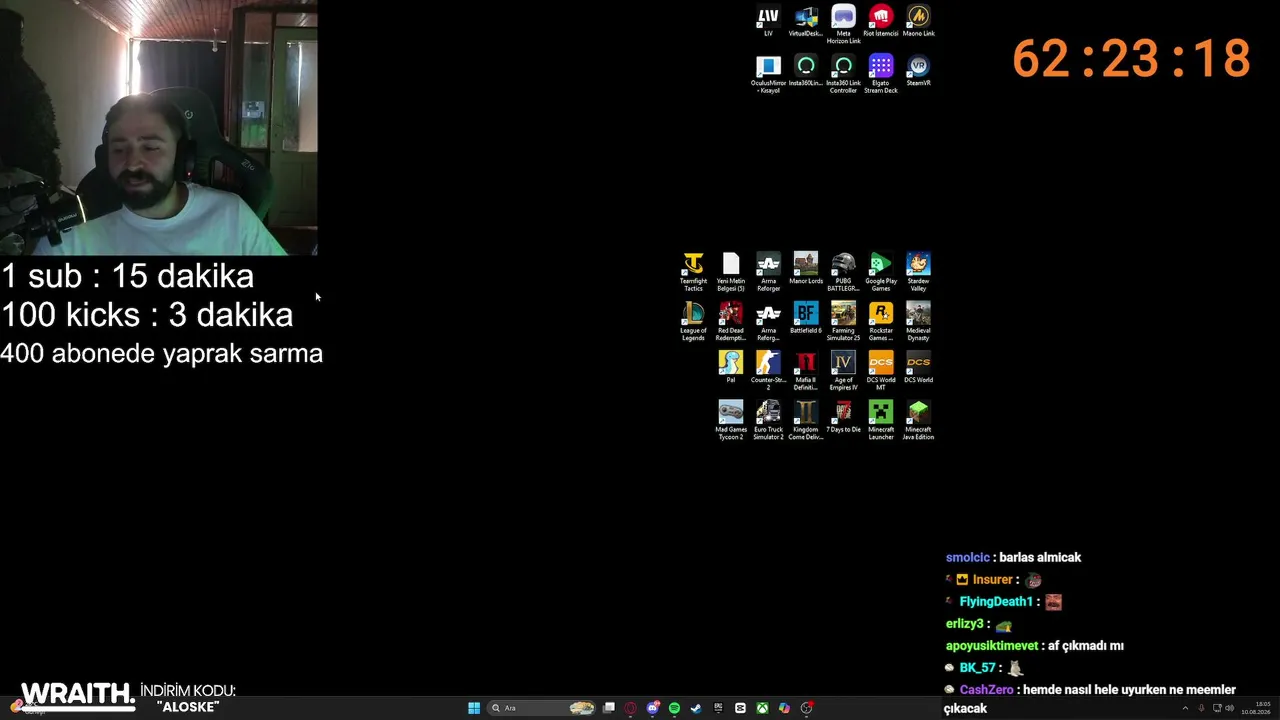Screen dimensions: 1280x720
Task: Open the DCS World MT shortcut
Action: [881, 371]
